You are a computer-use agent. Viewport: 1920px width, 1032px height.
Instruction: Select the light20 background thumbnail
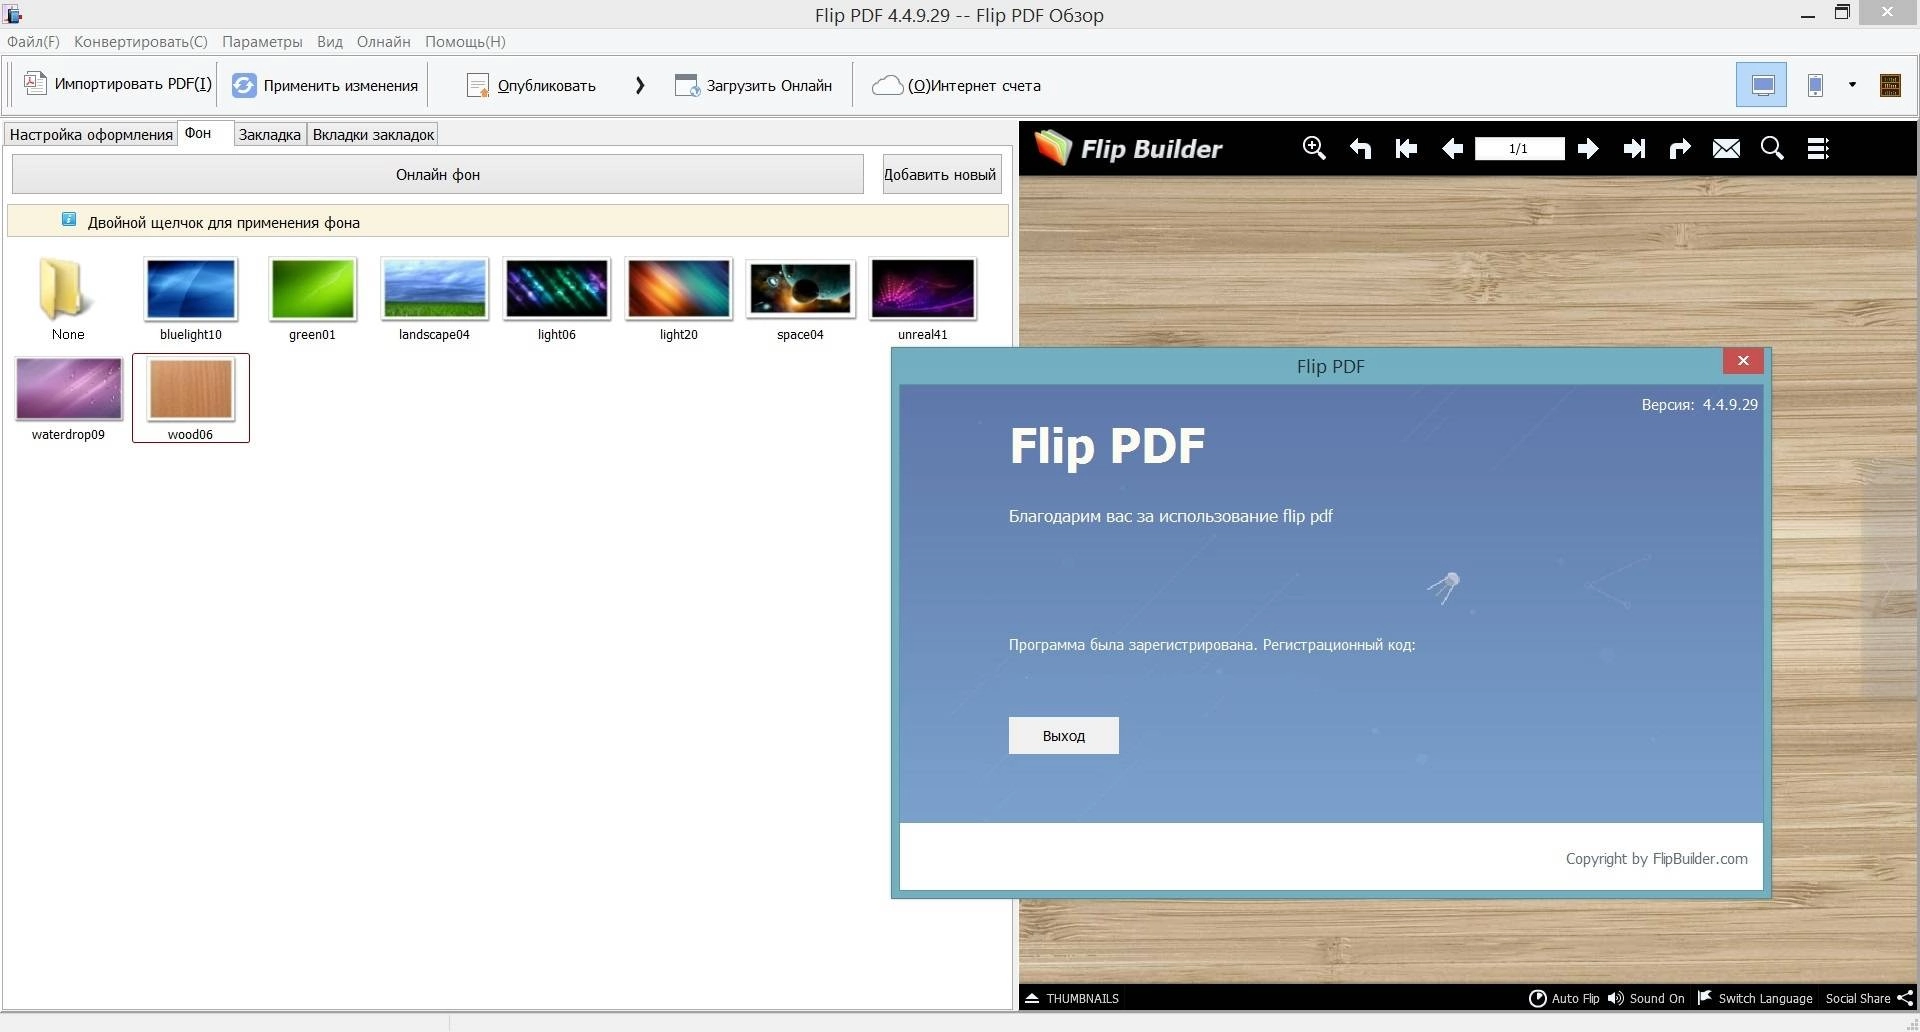click(x=679, y=299)
